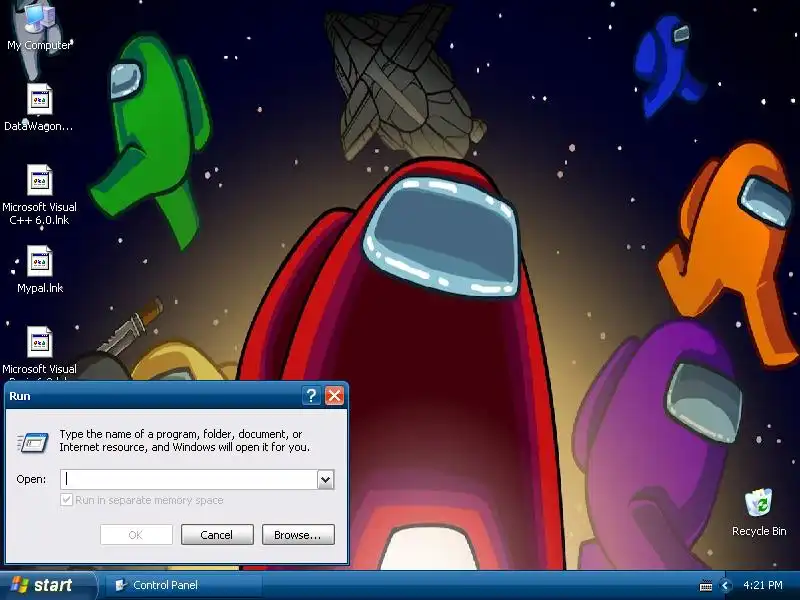Select the partially hidden Microsoft Visual shortcut icon

click(39, 352)
